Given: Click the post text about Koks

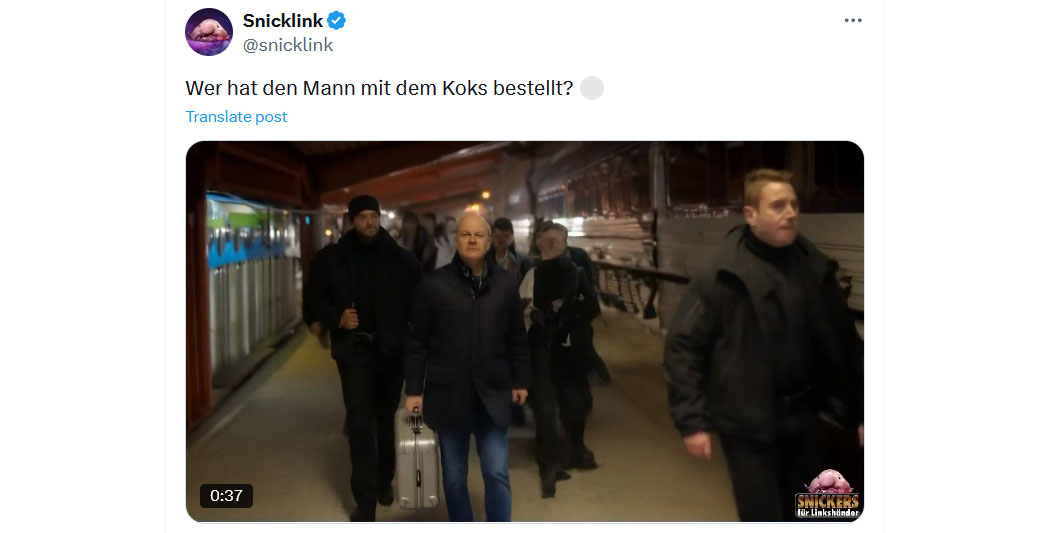Looking at the screenshot, I should pyautogui.click(x=379, y=88).
